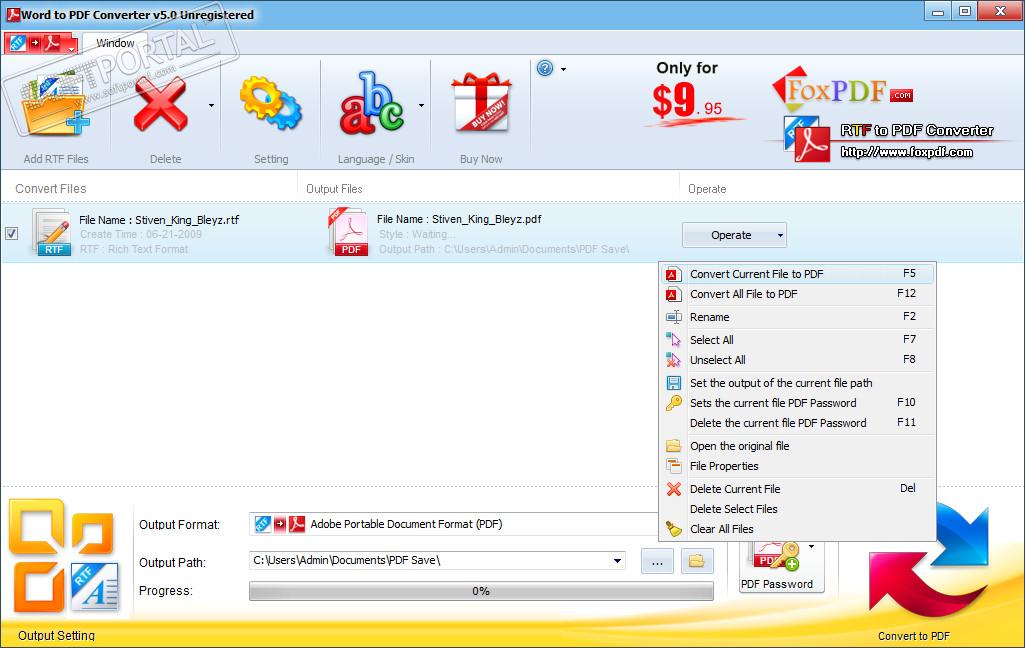Click the RTF to PDF quick access icon

35,43
